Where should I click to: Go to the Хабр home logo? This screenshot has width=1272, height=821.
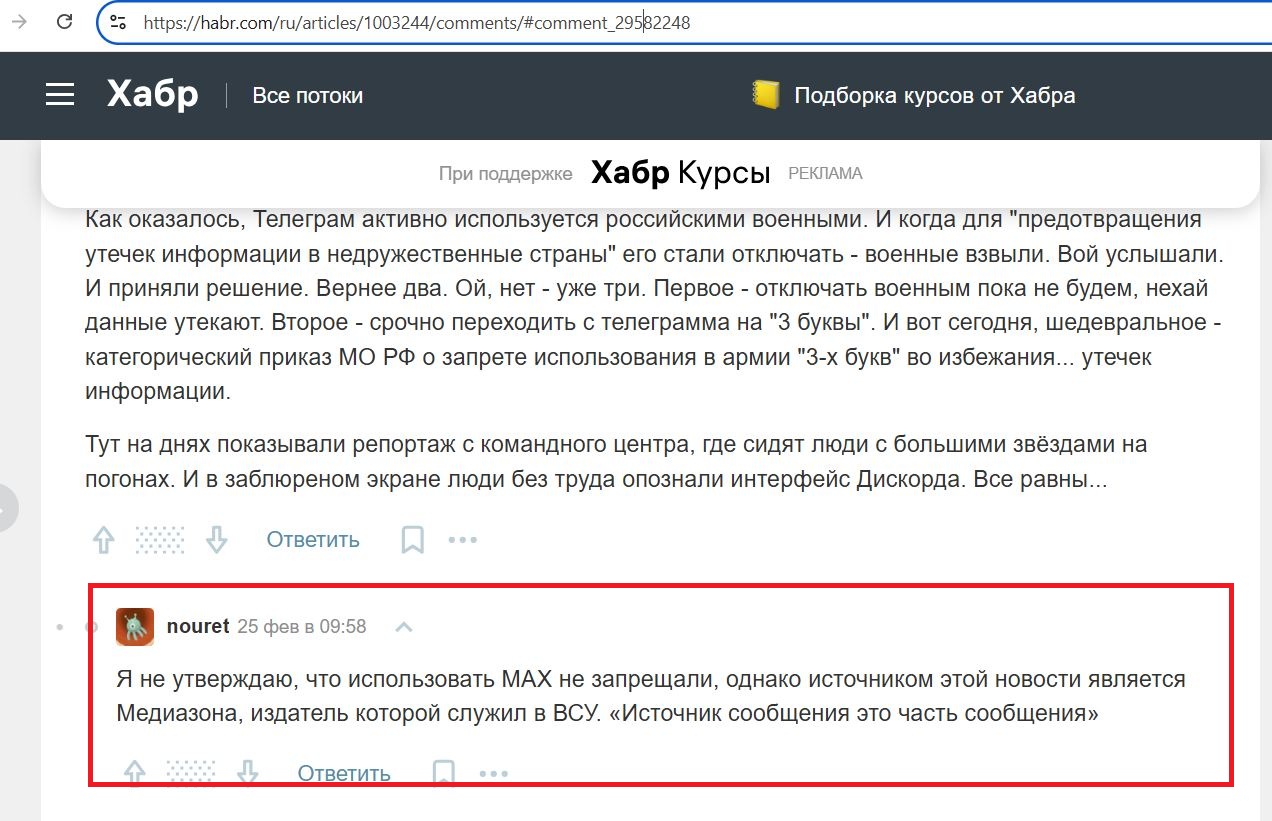pos(152,95)
